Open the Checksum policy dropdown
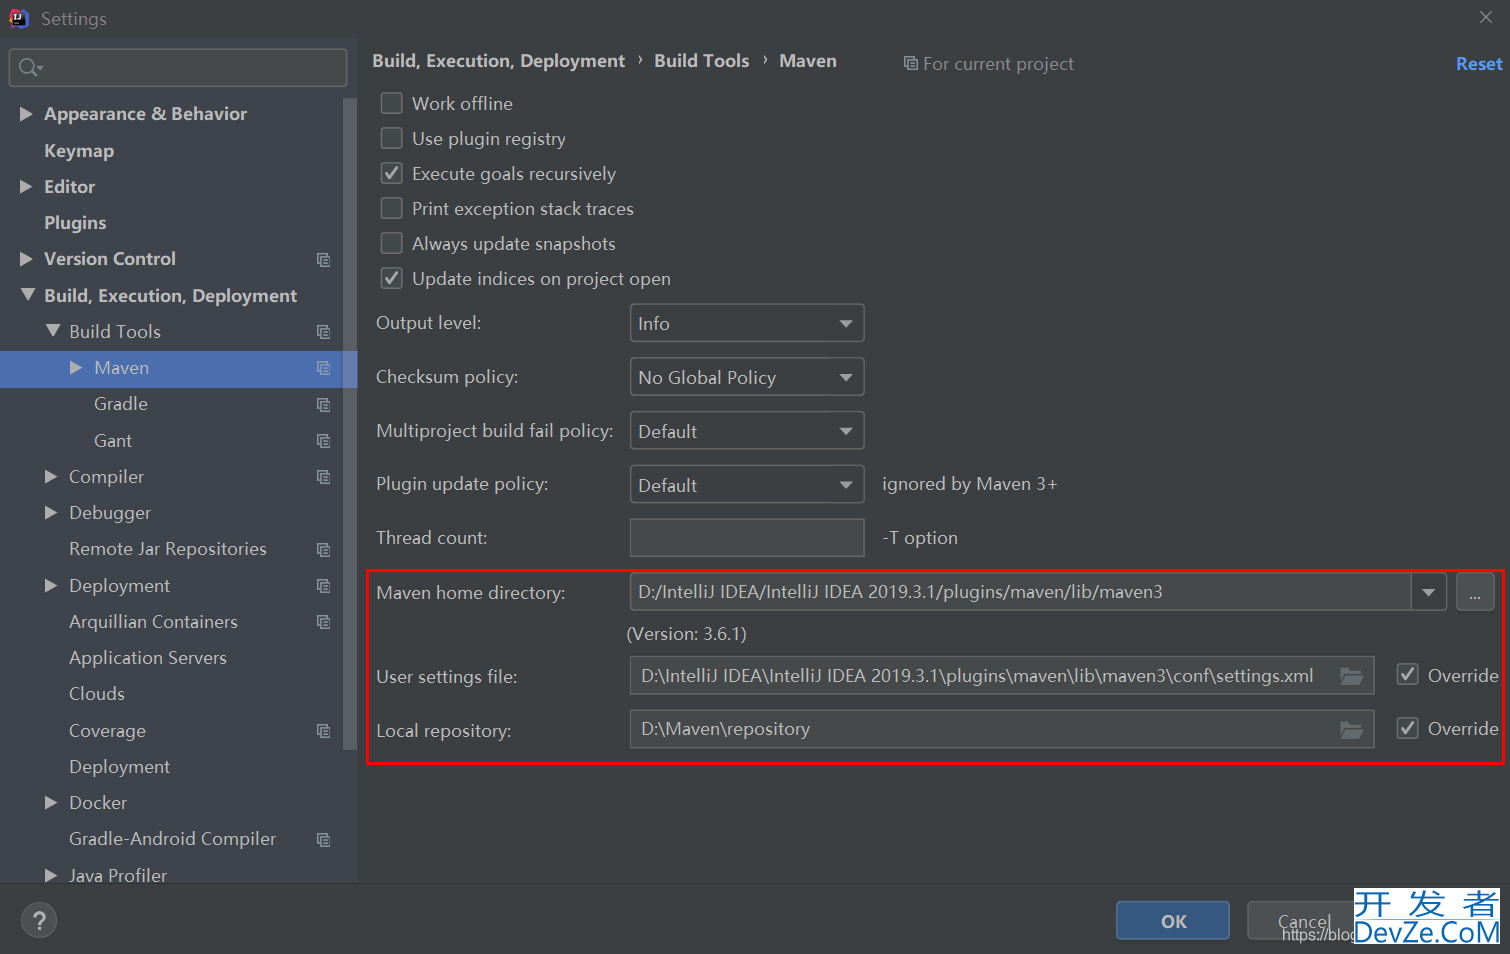1510x954 pixels. [747, 377]
